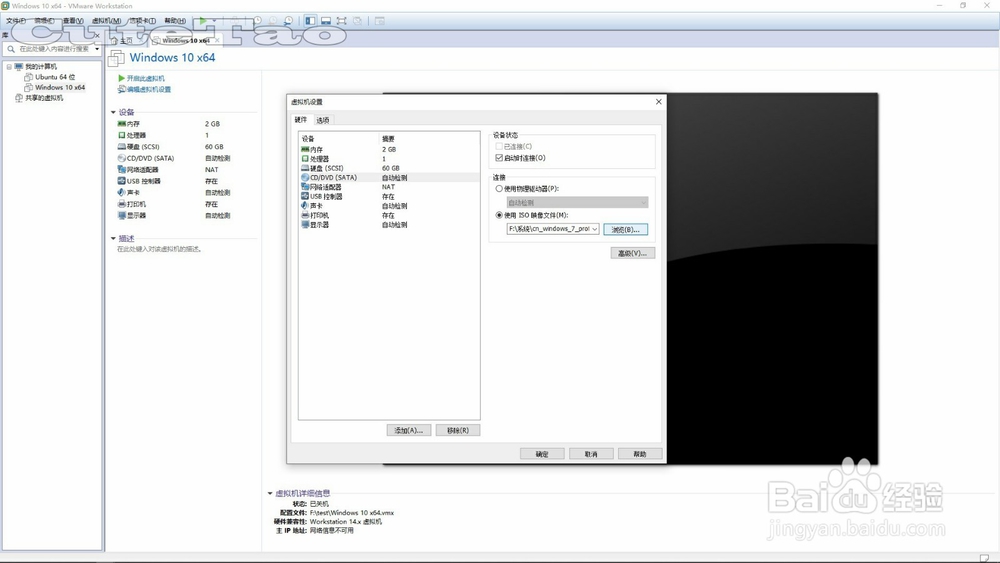The width and height of the screenshot is (1000, 563).
Task: Open the 自动检测 physical drive dropdown
Action: (577, 203)
